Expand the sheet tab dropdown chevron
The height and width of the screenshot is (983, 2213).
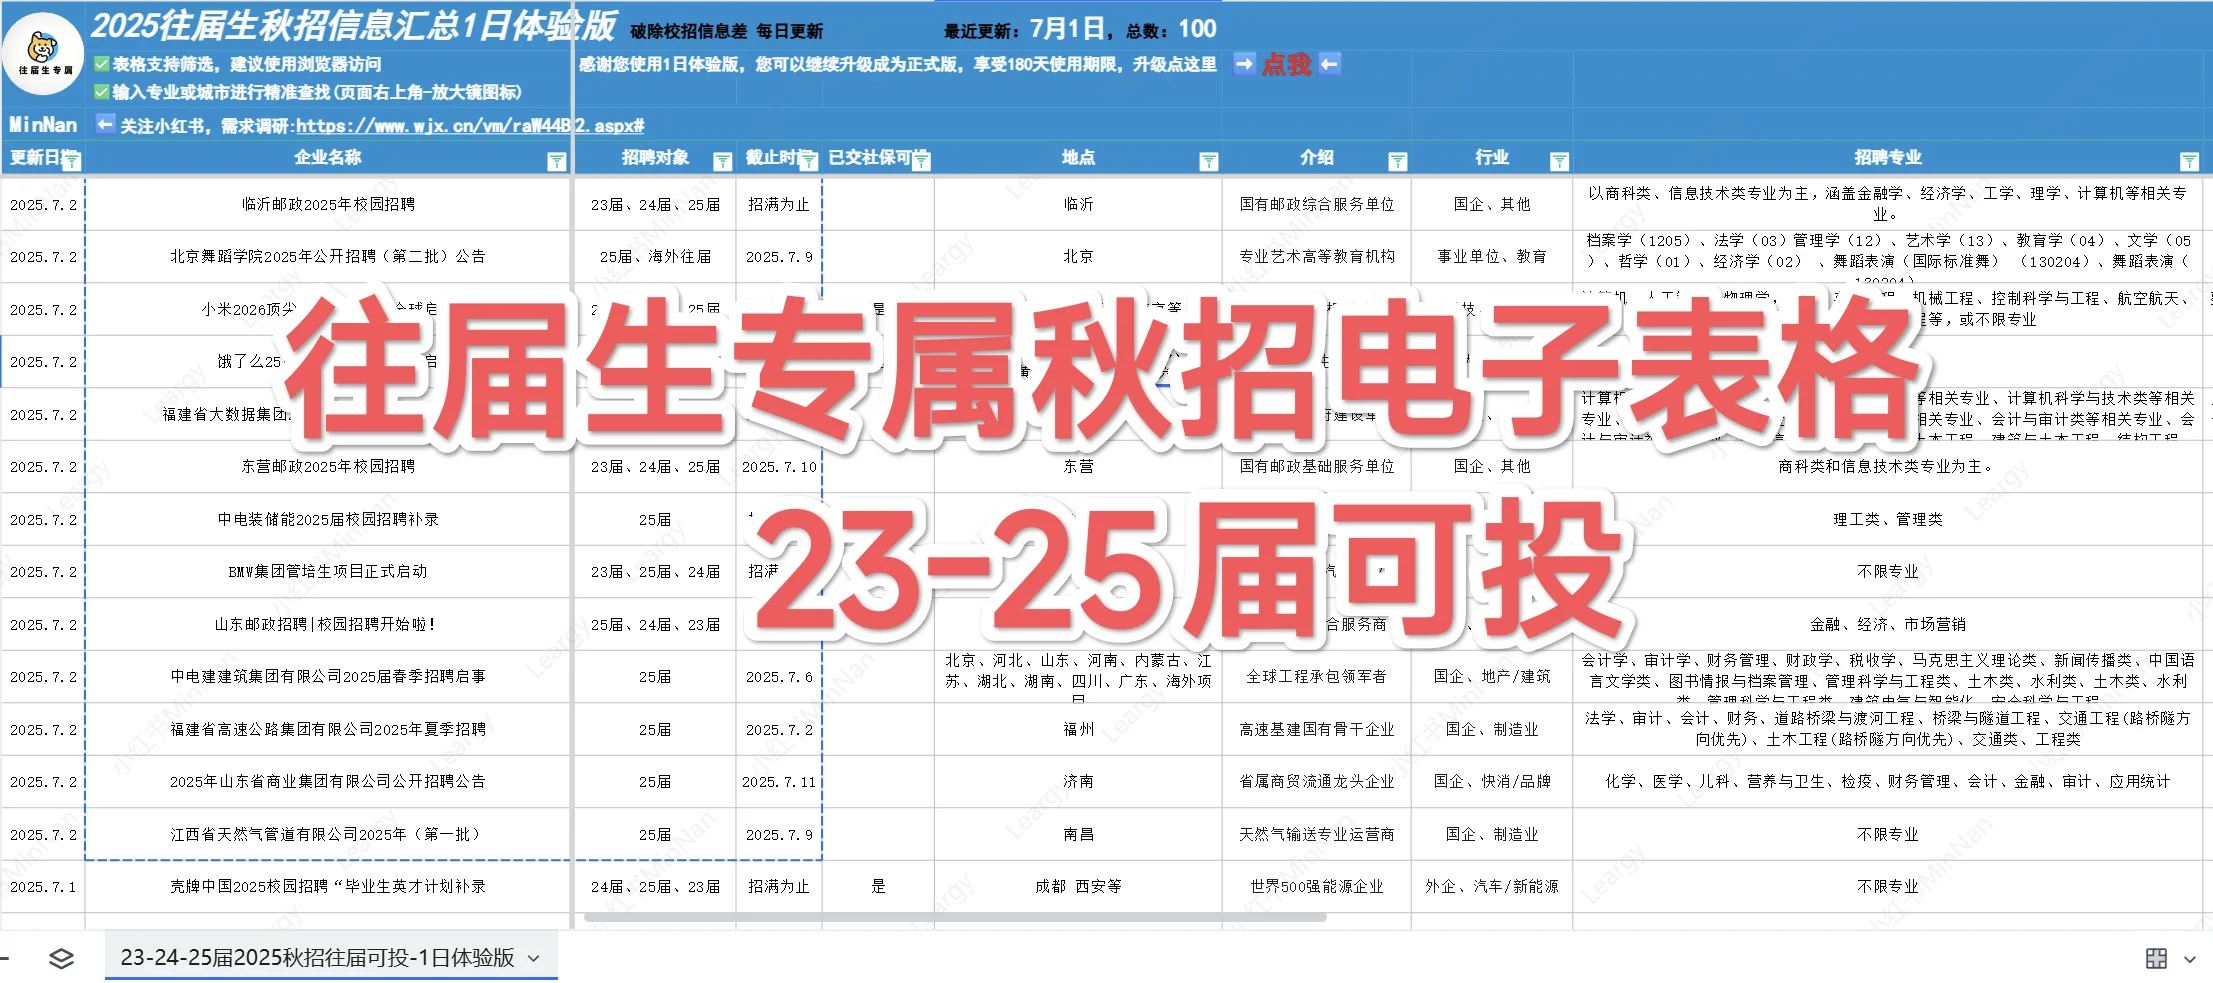533,957
